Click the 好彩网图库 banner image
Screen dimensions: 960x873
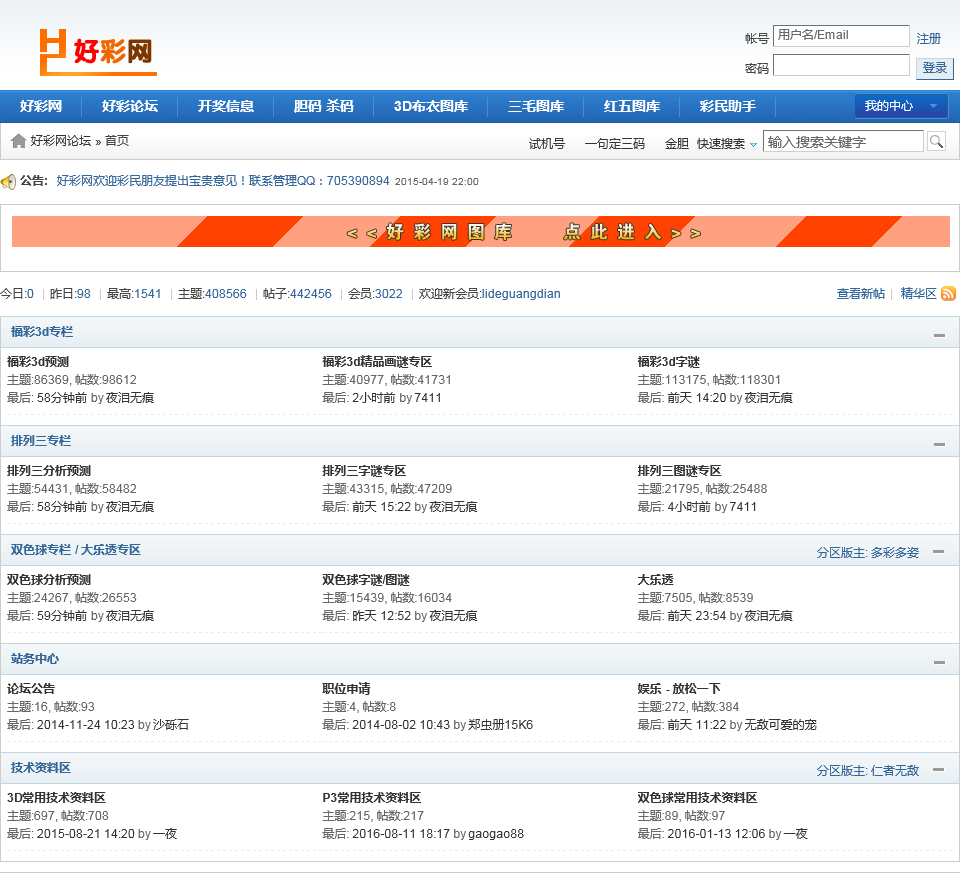click(x=481, y=231)
